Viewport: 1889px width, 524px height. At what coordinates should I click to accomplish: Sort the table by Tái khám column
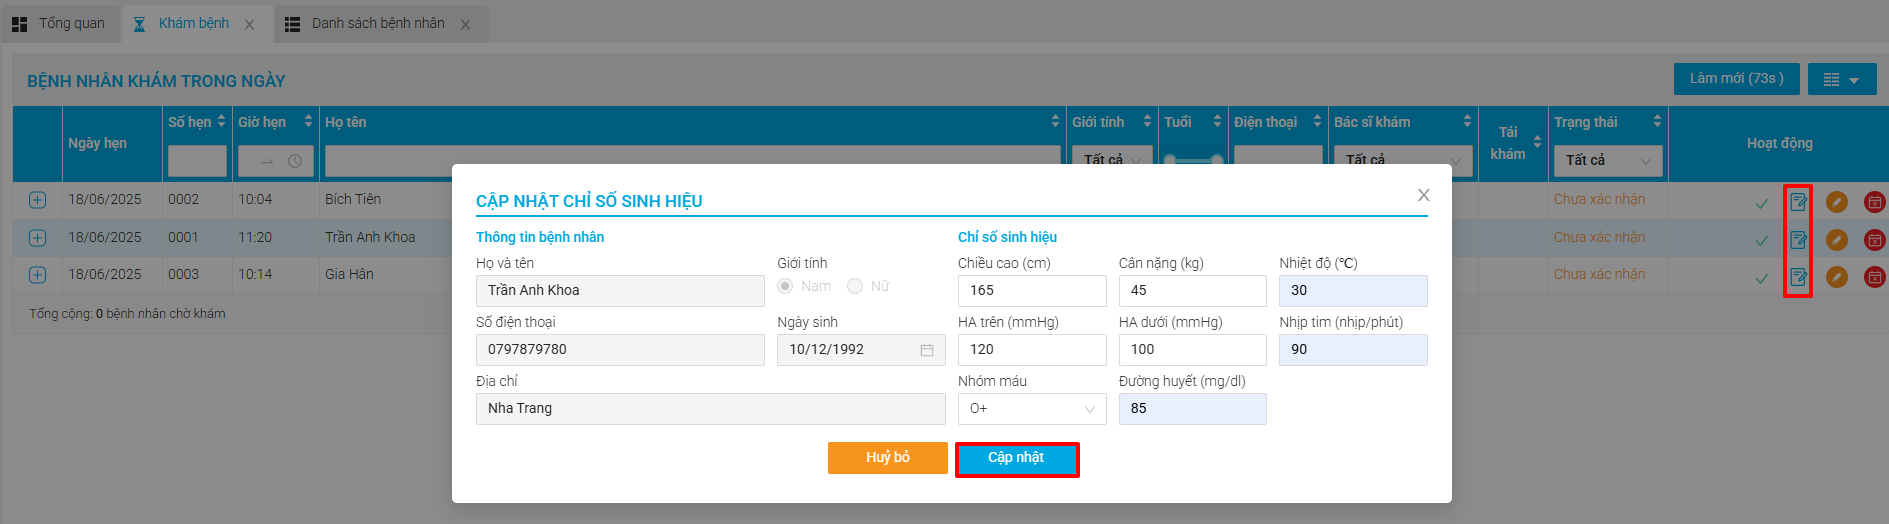1537,142
